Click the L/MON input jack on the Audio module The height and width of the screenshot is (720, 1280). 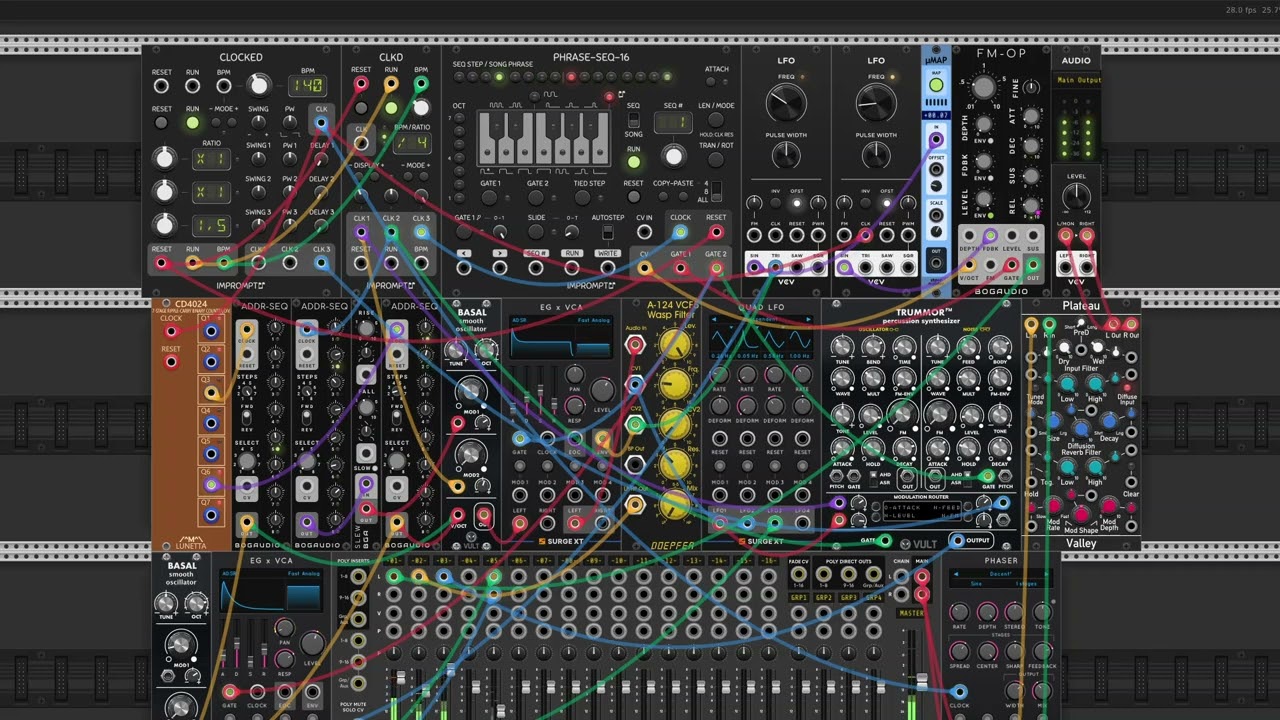[1066, 236]
